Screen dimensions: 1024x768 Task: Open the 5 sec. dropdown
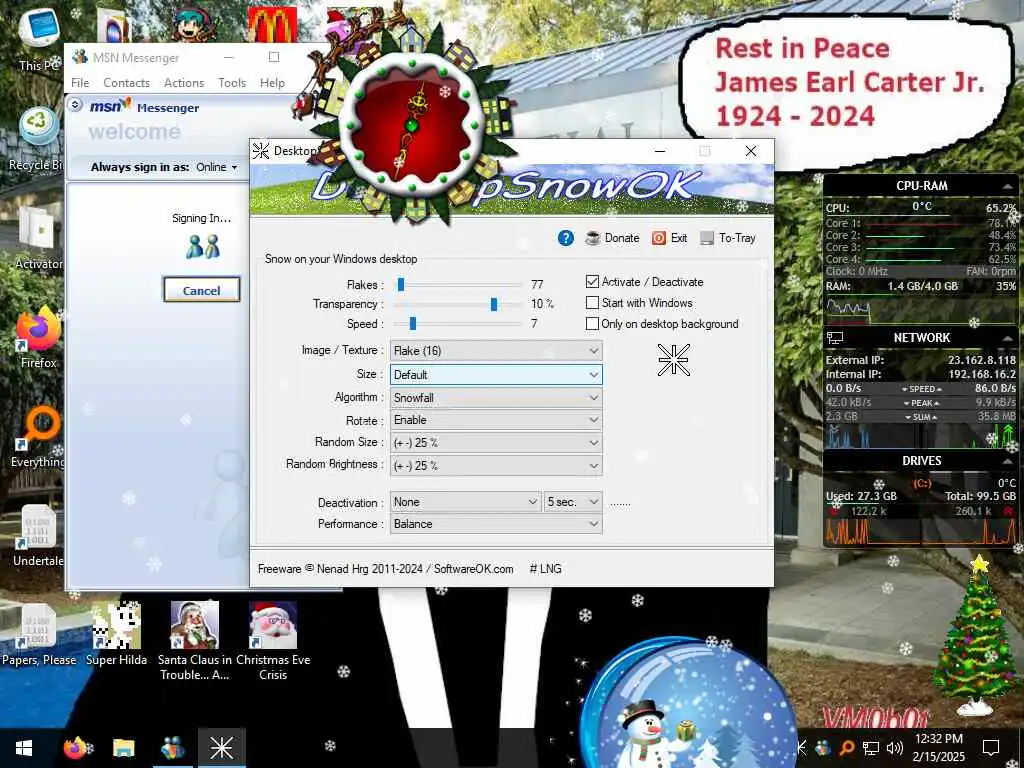pyautogui.click(x=573, y=502)
